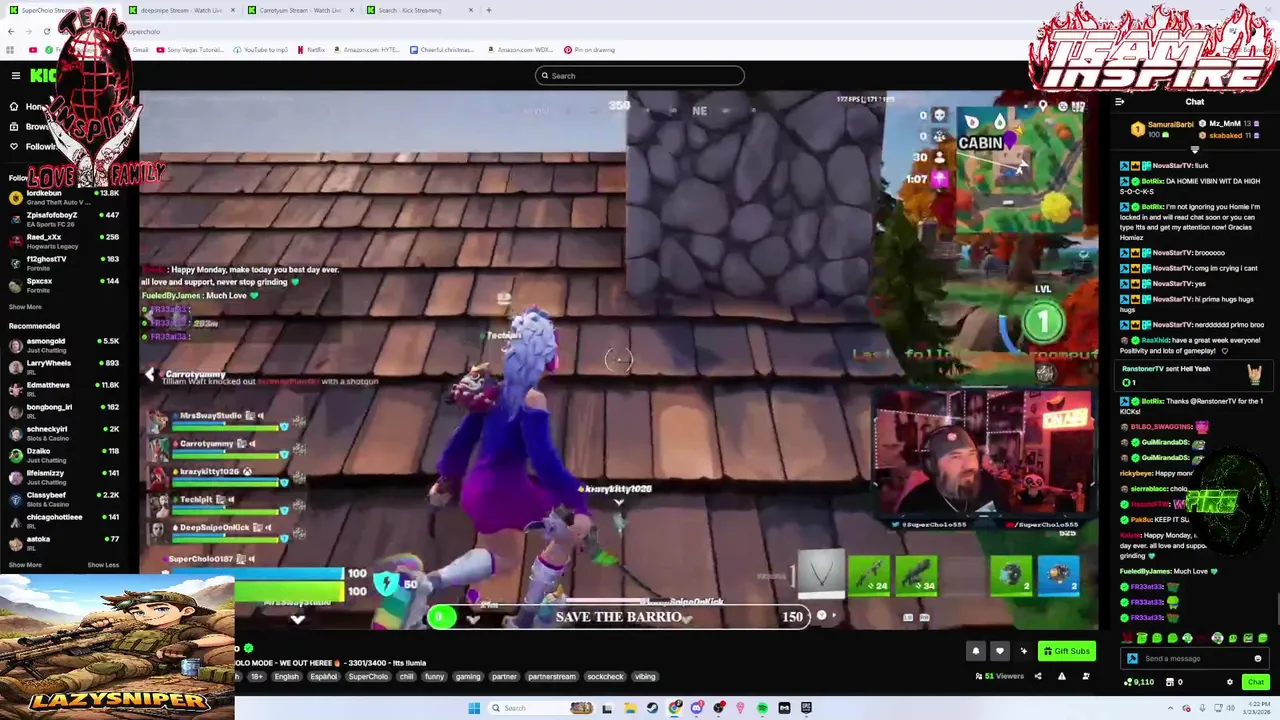Select the SuperCholo stream tag

pos(367,676)
